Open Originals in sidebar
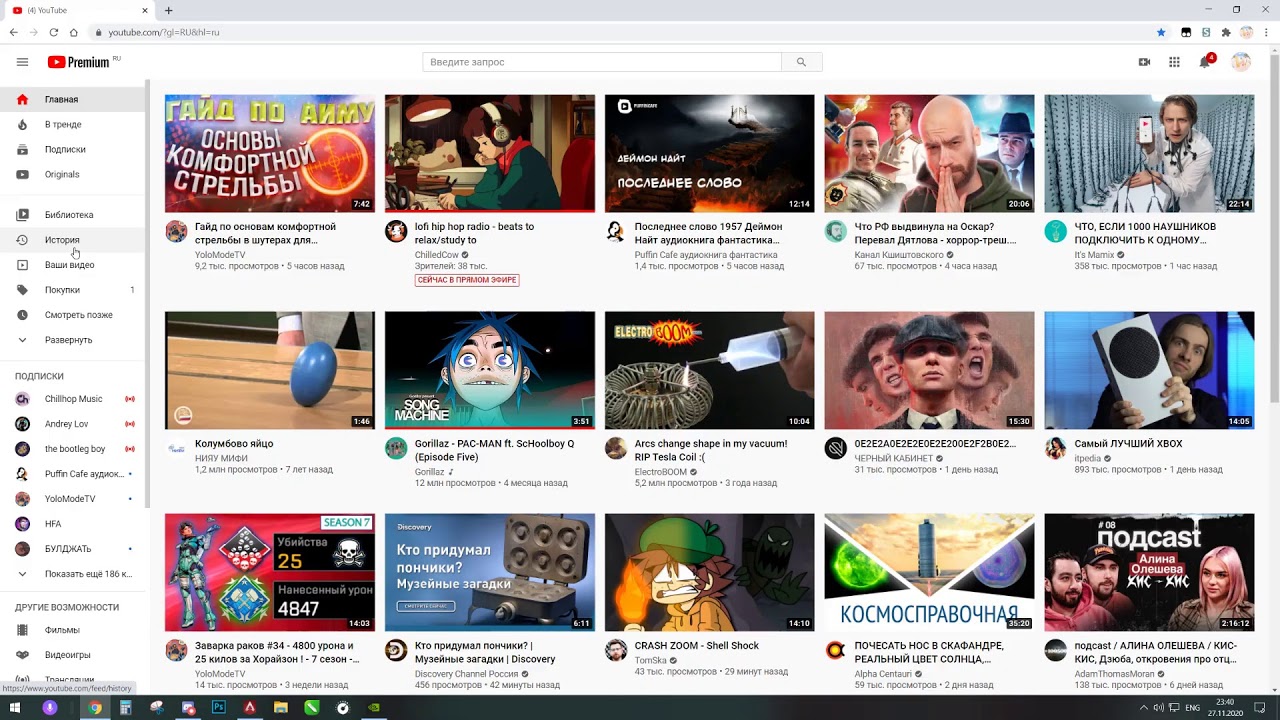The image size is (1280, 720). point(72,175)
